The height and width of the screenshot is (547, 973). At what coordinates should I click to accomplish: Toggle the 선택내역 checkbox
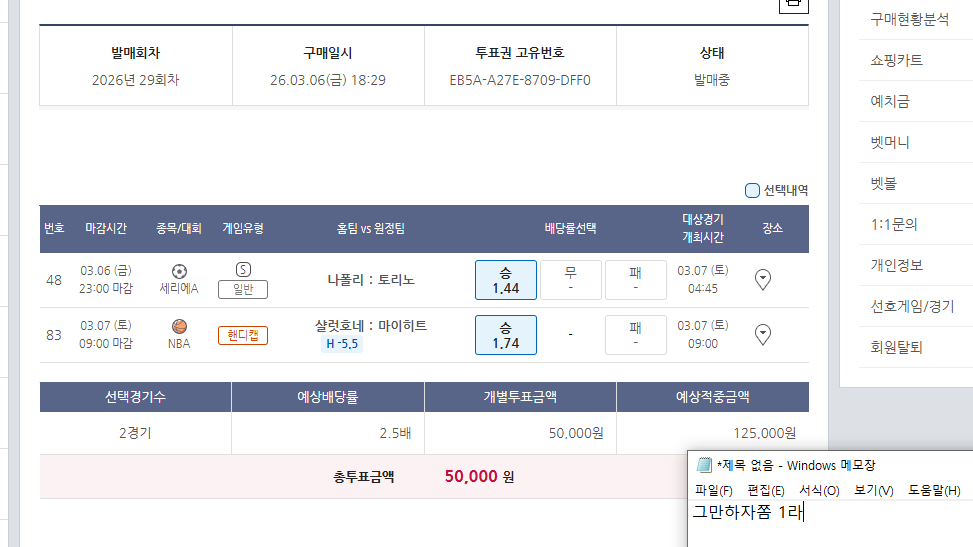pyautogui.click(x=753, y=190)
